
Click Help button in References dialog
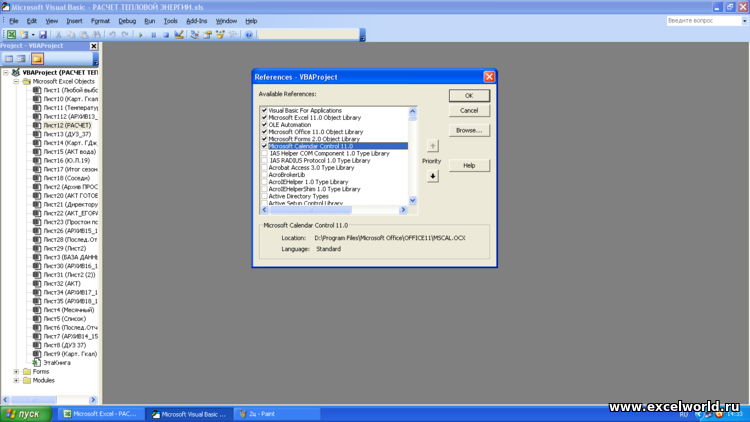tap(469, 166)
